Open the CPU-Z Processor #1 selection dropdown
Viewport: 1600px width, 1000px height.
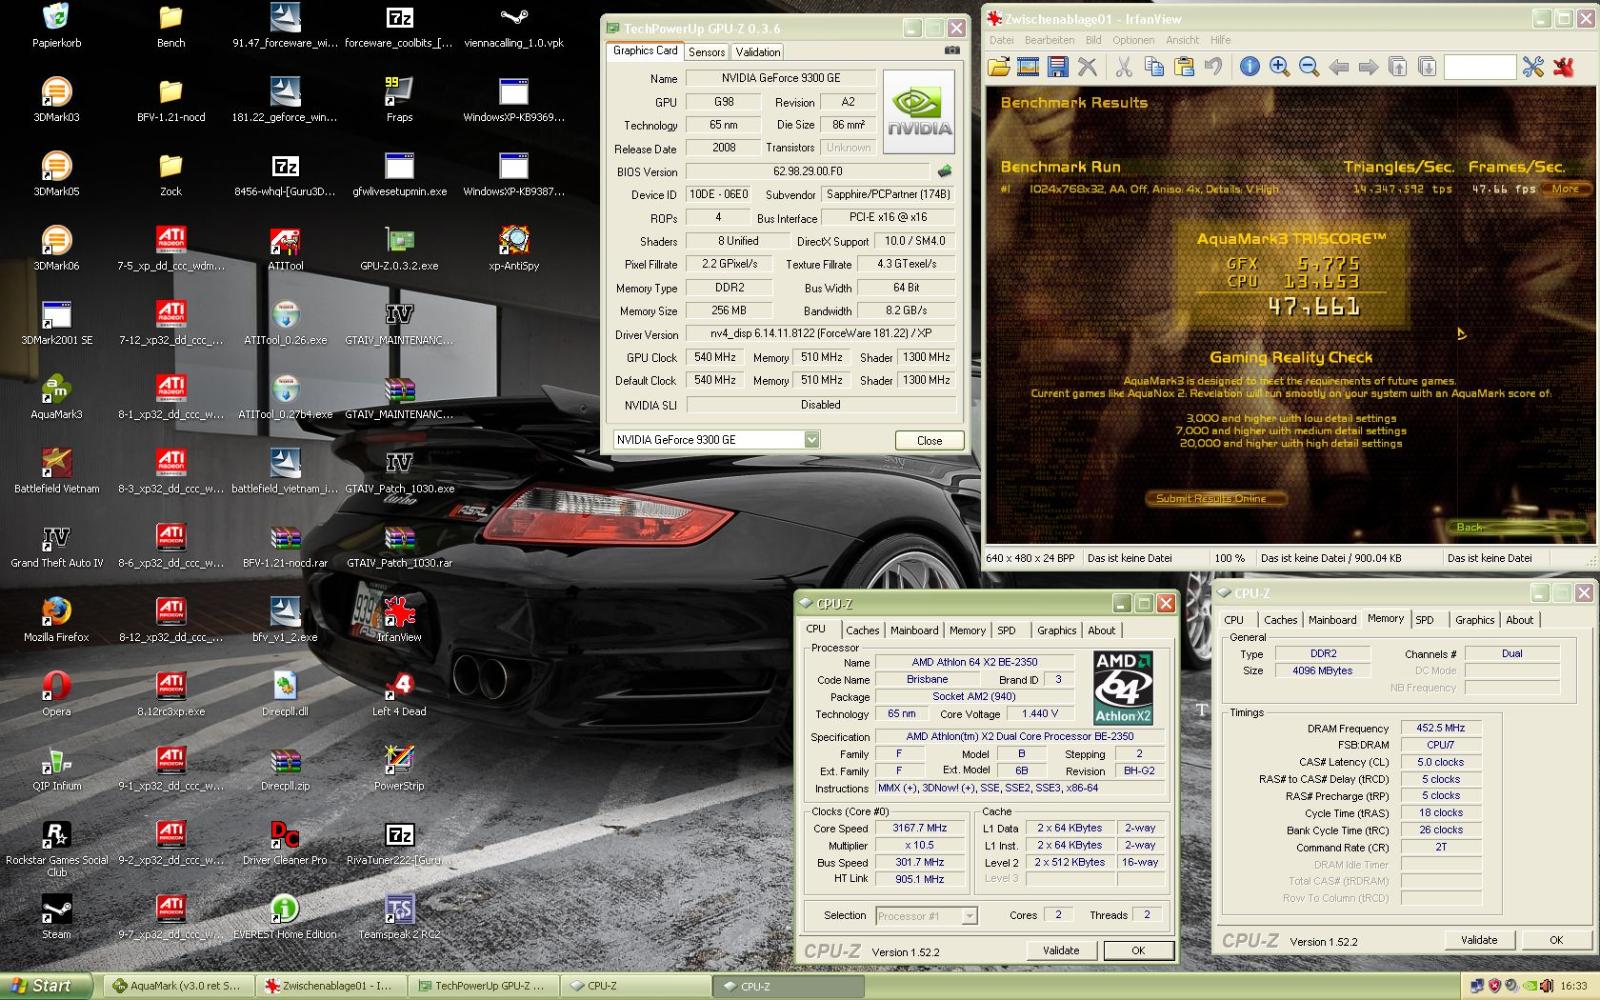pyautogui.click(x=968, y=916)
